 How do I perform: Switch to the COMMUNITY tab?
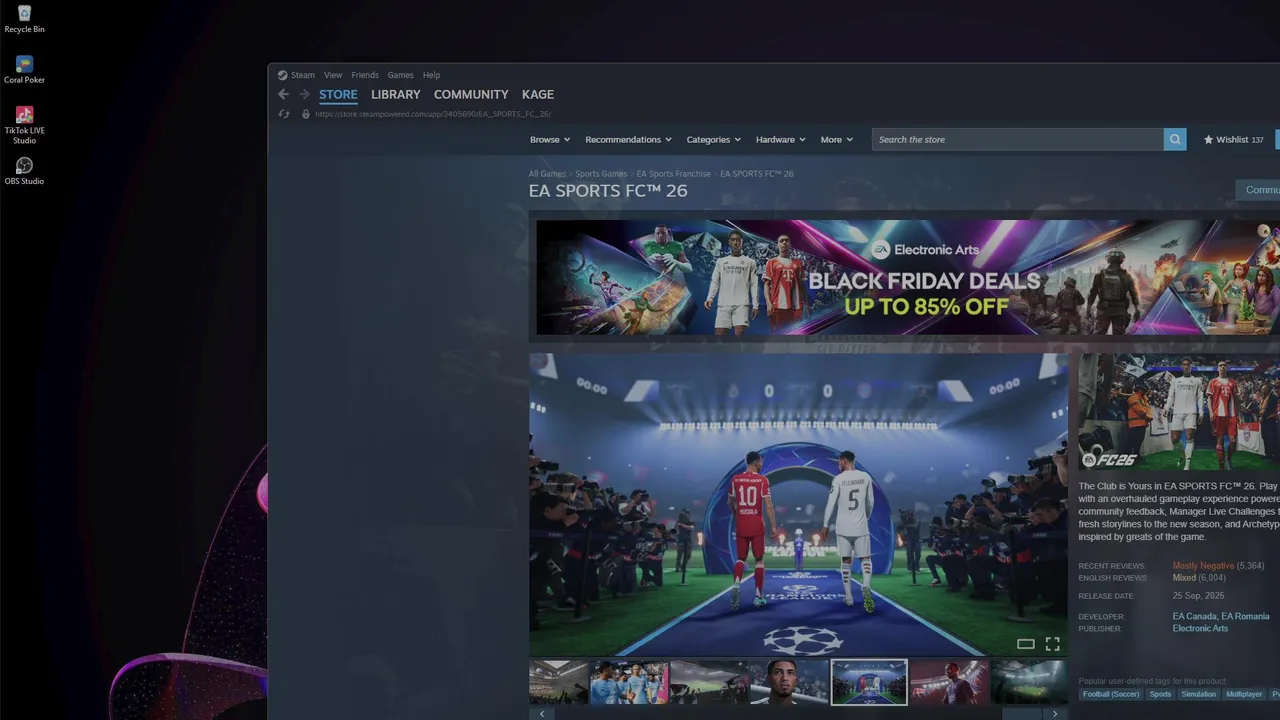(471, 95)
